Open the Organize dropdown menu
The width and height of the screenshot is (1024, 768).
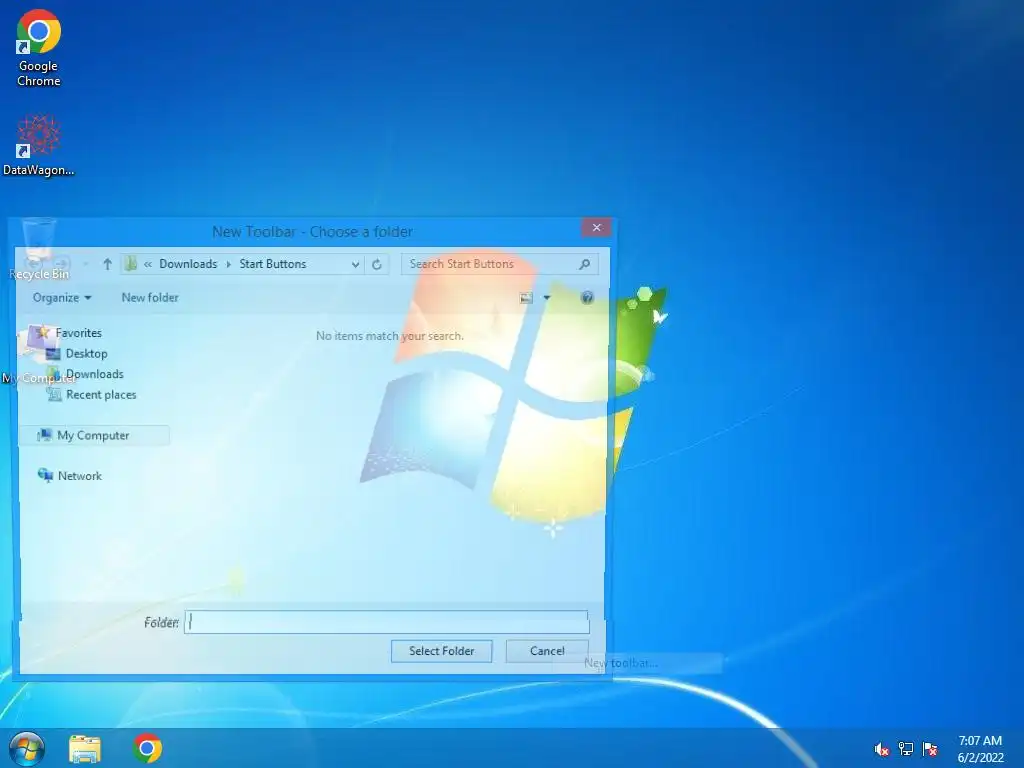(62, 298)
